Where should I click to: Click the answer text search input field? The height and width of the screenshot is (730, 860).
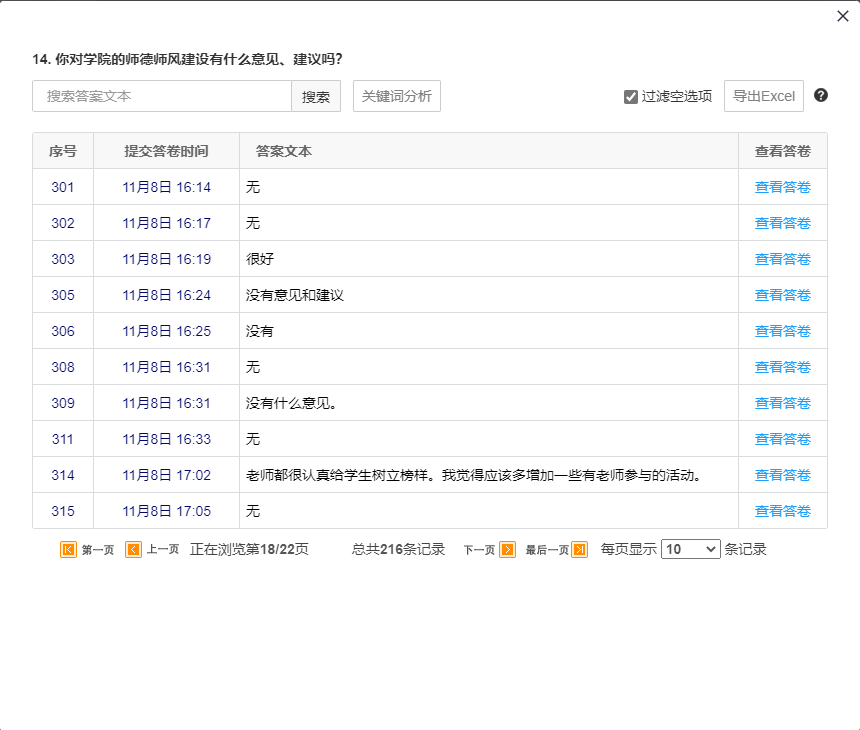click(x=162, y=96)
